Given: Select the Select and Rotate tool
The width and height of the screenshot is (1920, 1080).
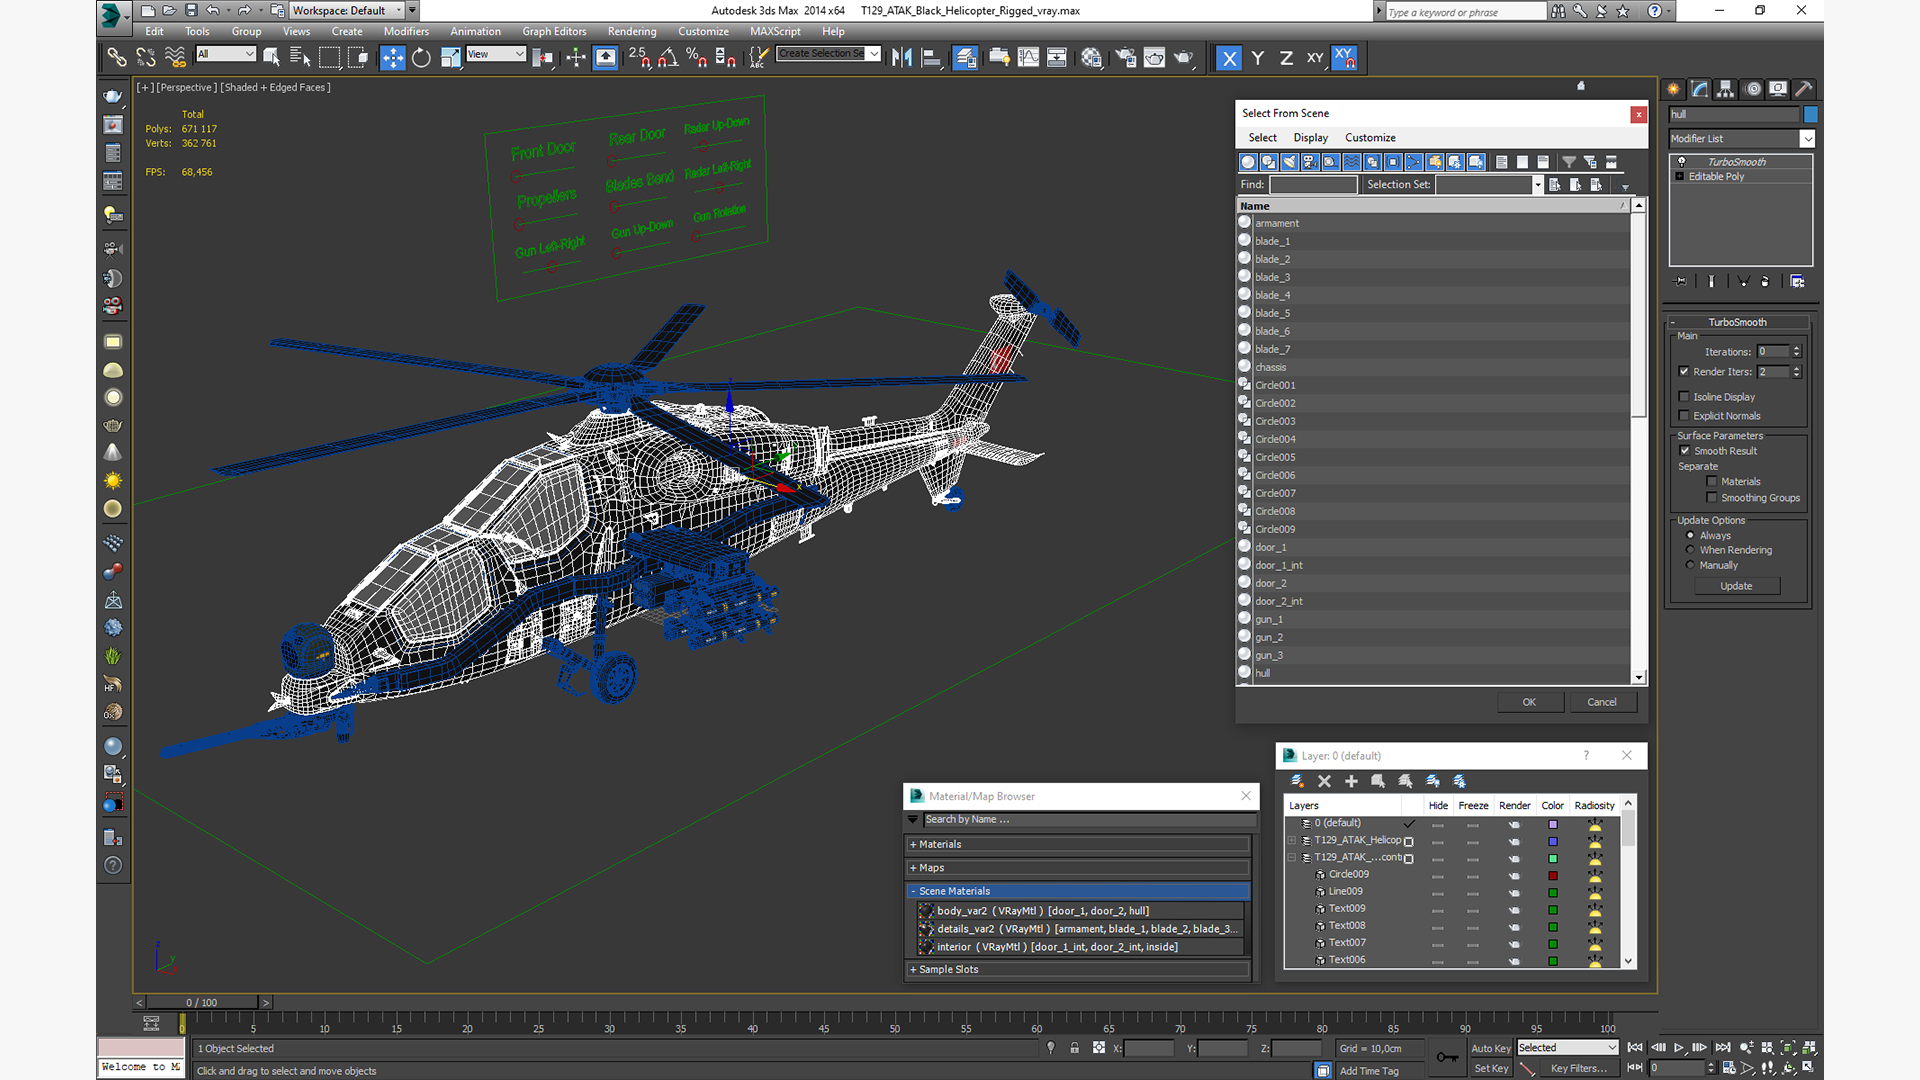Looking at the screenshot, I should click(x=422, y=58).
